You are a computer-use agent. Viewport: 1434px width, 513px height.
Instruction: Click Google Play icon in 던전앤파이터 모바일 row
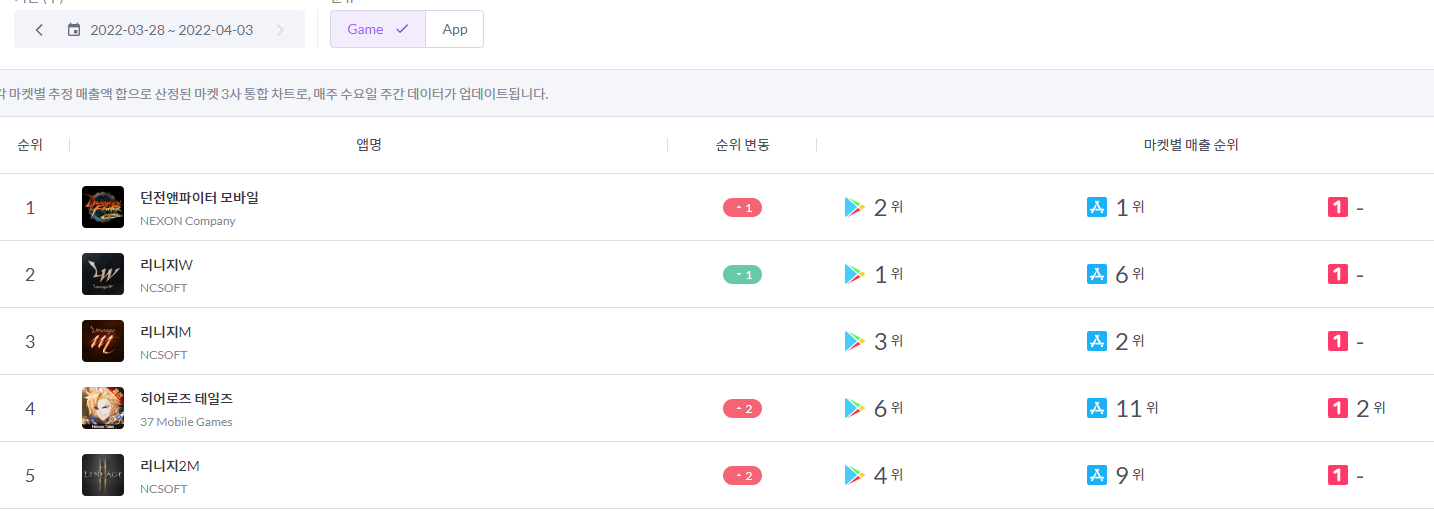(854, 207)
